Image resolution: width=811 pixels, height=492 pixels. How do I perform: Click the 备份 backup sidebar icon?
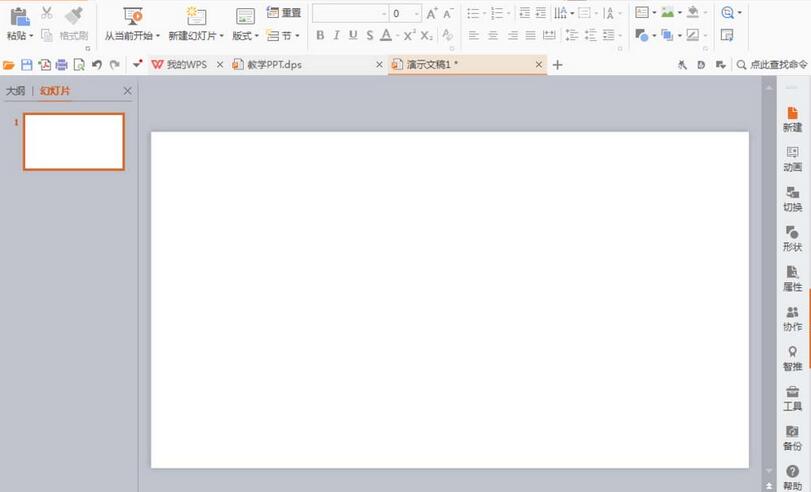point(792,438)
